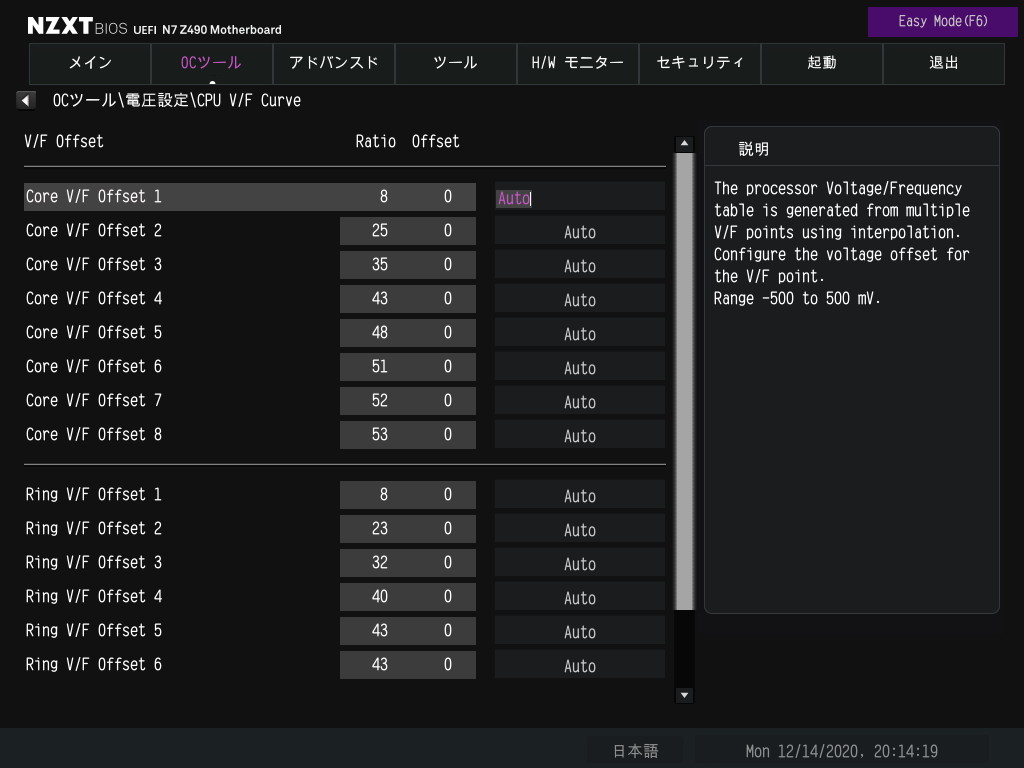Click ratio value 23 of Ring Offset 2
1024x768 pixels.
379,528
